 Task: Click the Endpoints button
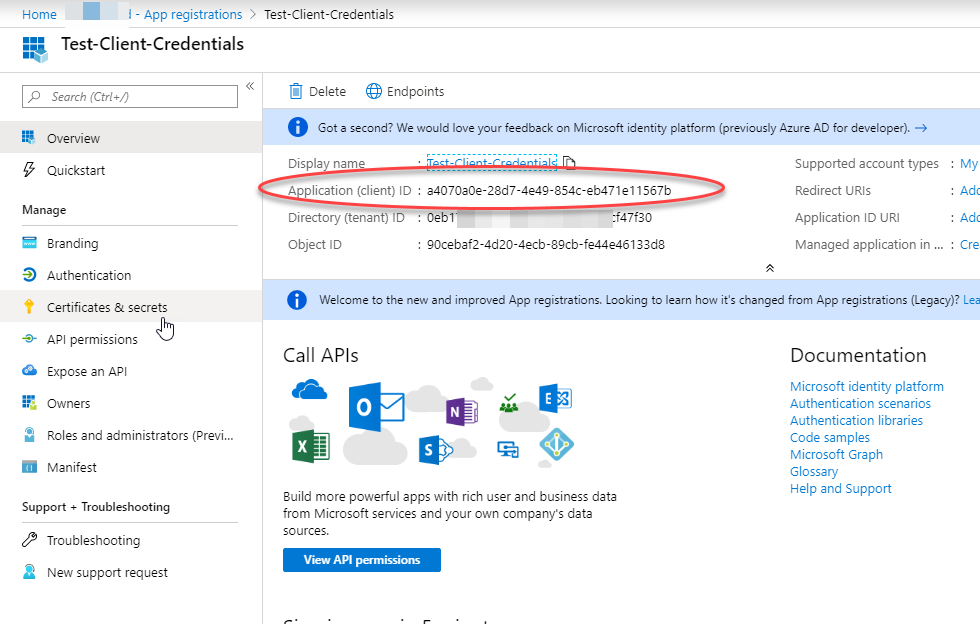405,91
